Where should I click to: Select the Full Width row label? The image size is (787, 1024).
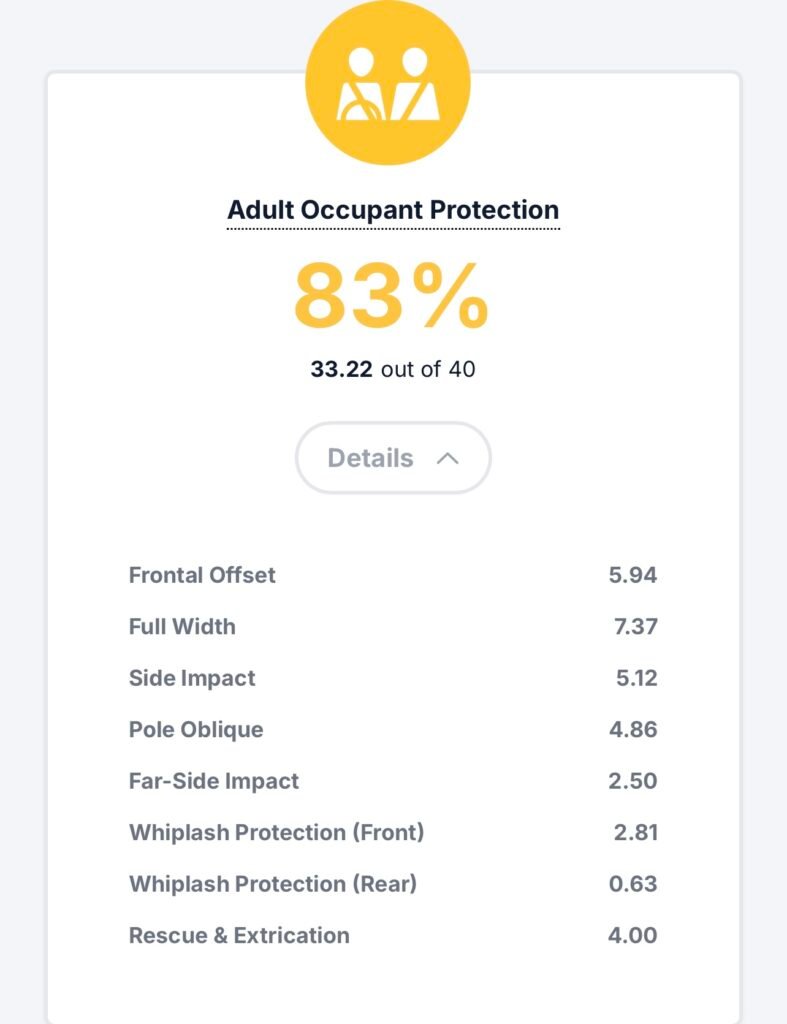click(182, 627)
